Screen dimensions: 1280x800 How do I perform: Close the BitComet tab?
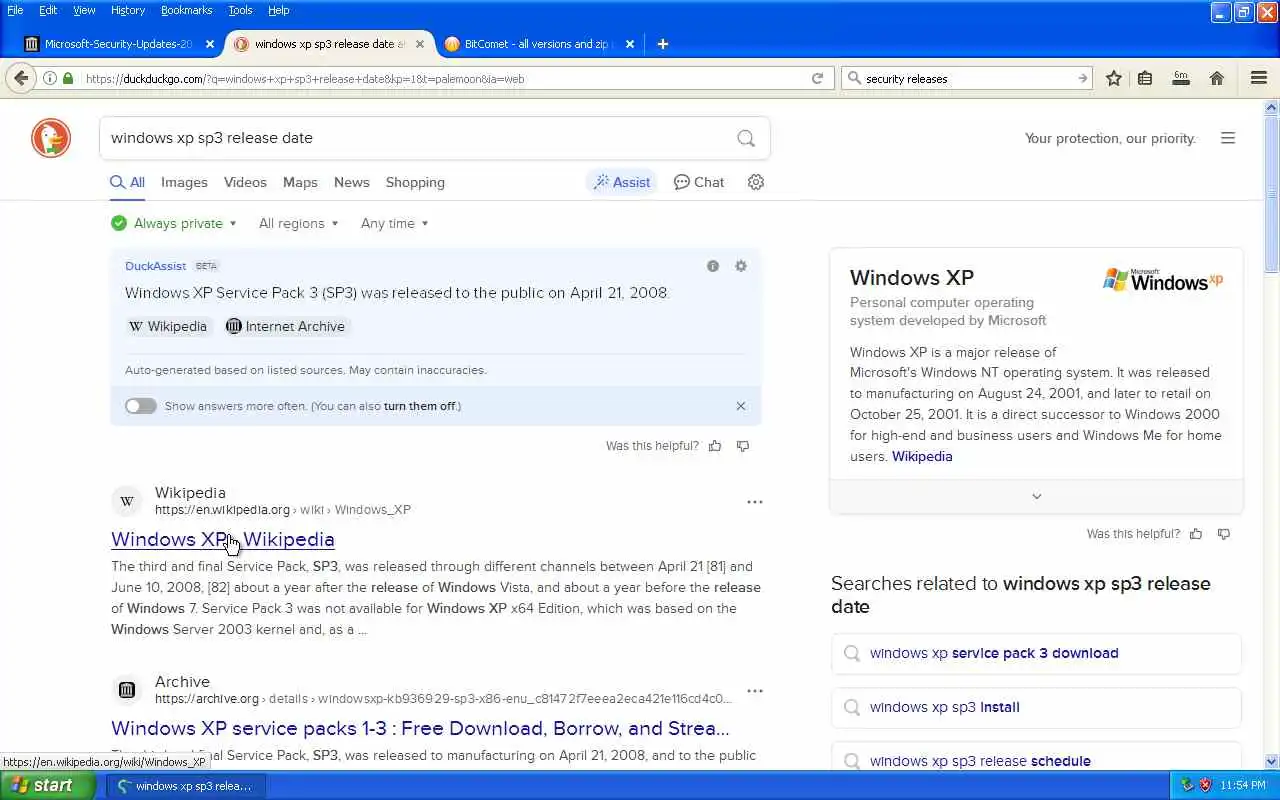point(630,44)
